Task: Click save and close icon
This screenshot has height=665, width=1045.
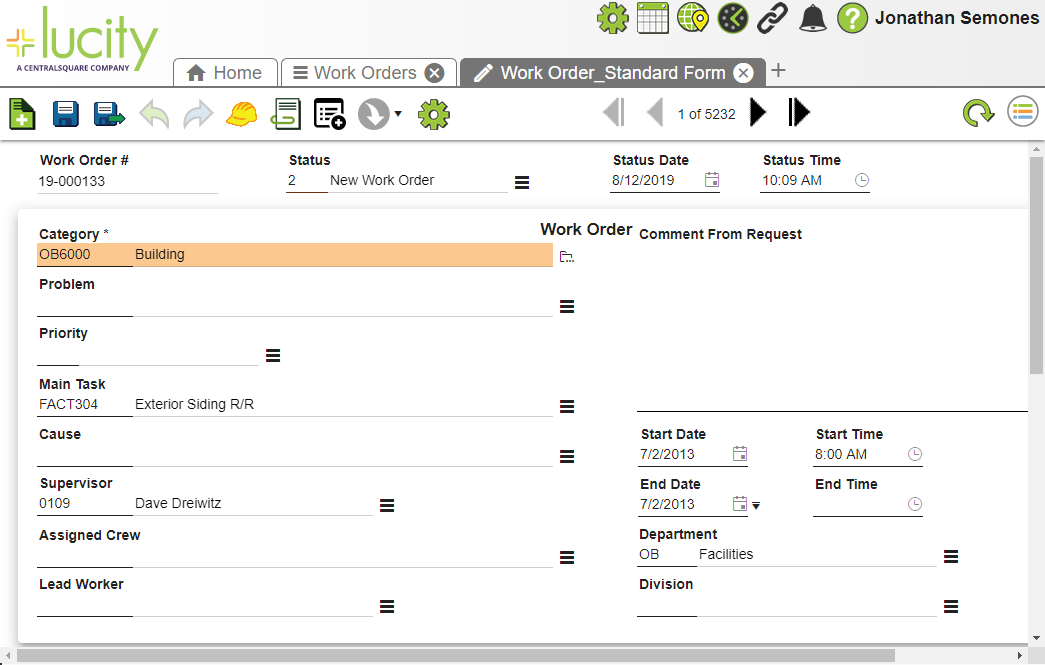Action: point(109,114)
